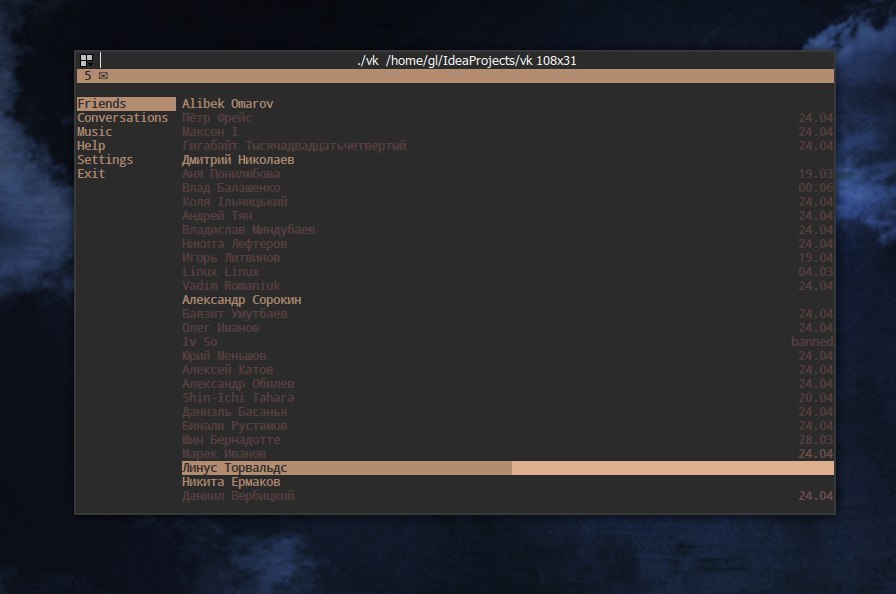Select friend Shin-Ichi Tahara

pyautogui.click(x=238, y=398)
